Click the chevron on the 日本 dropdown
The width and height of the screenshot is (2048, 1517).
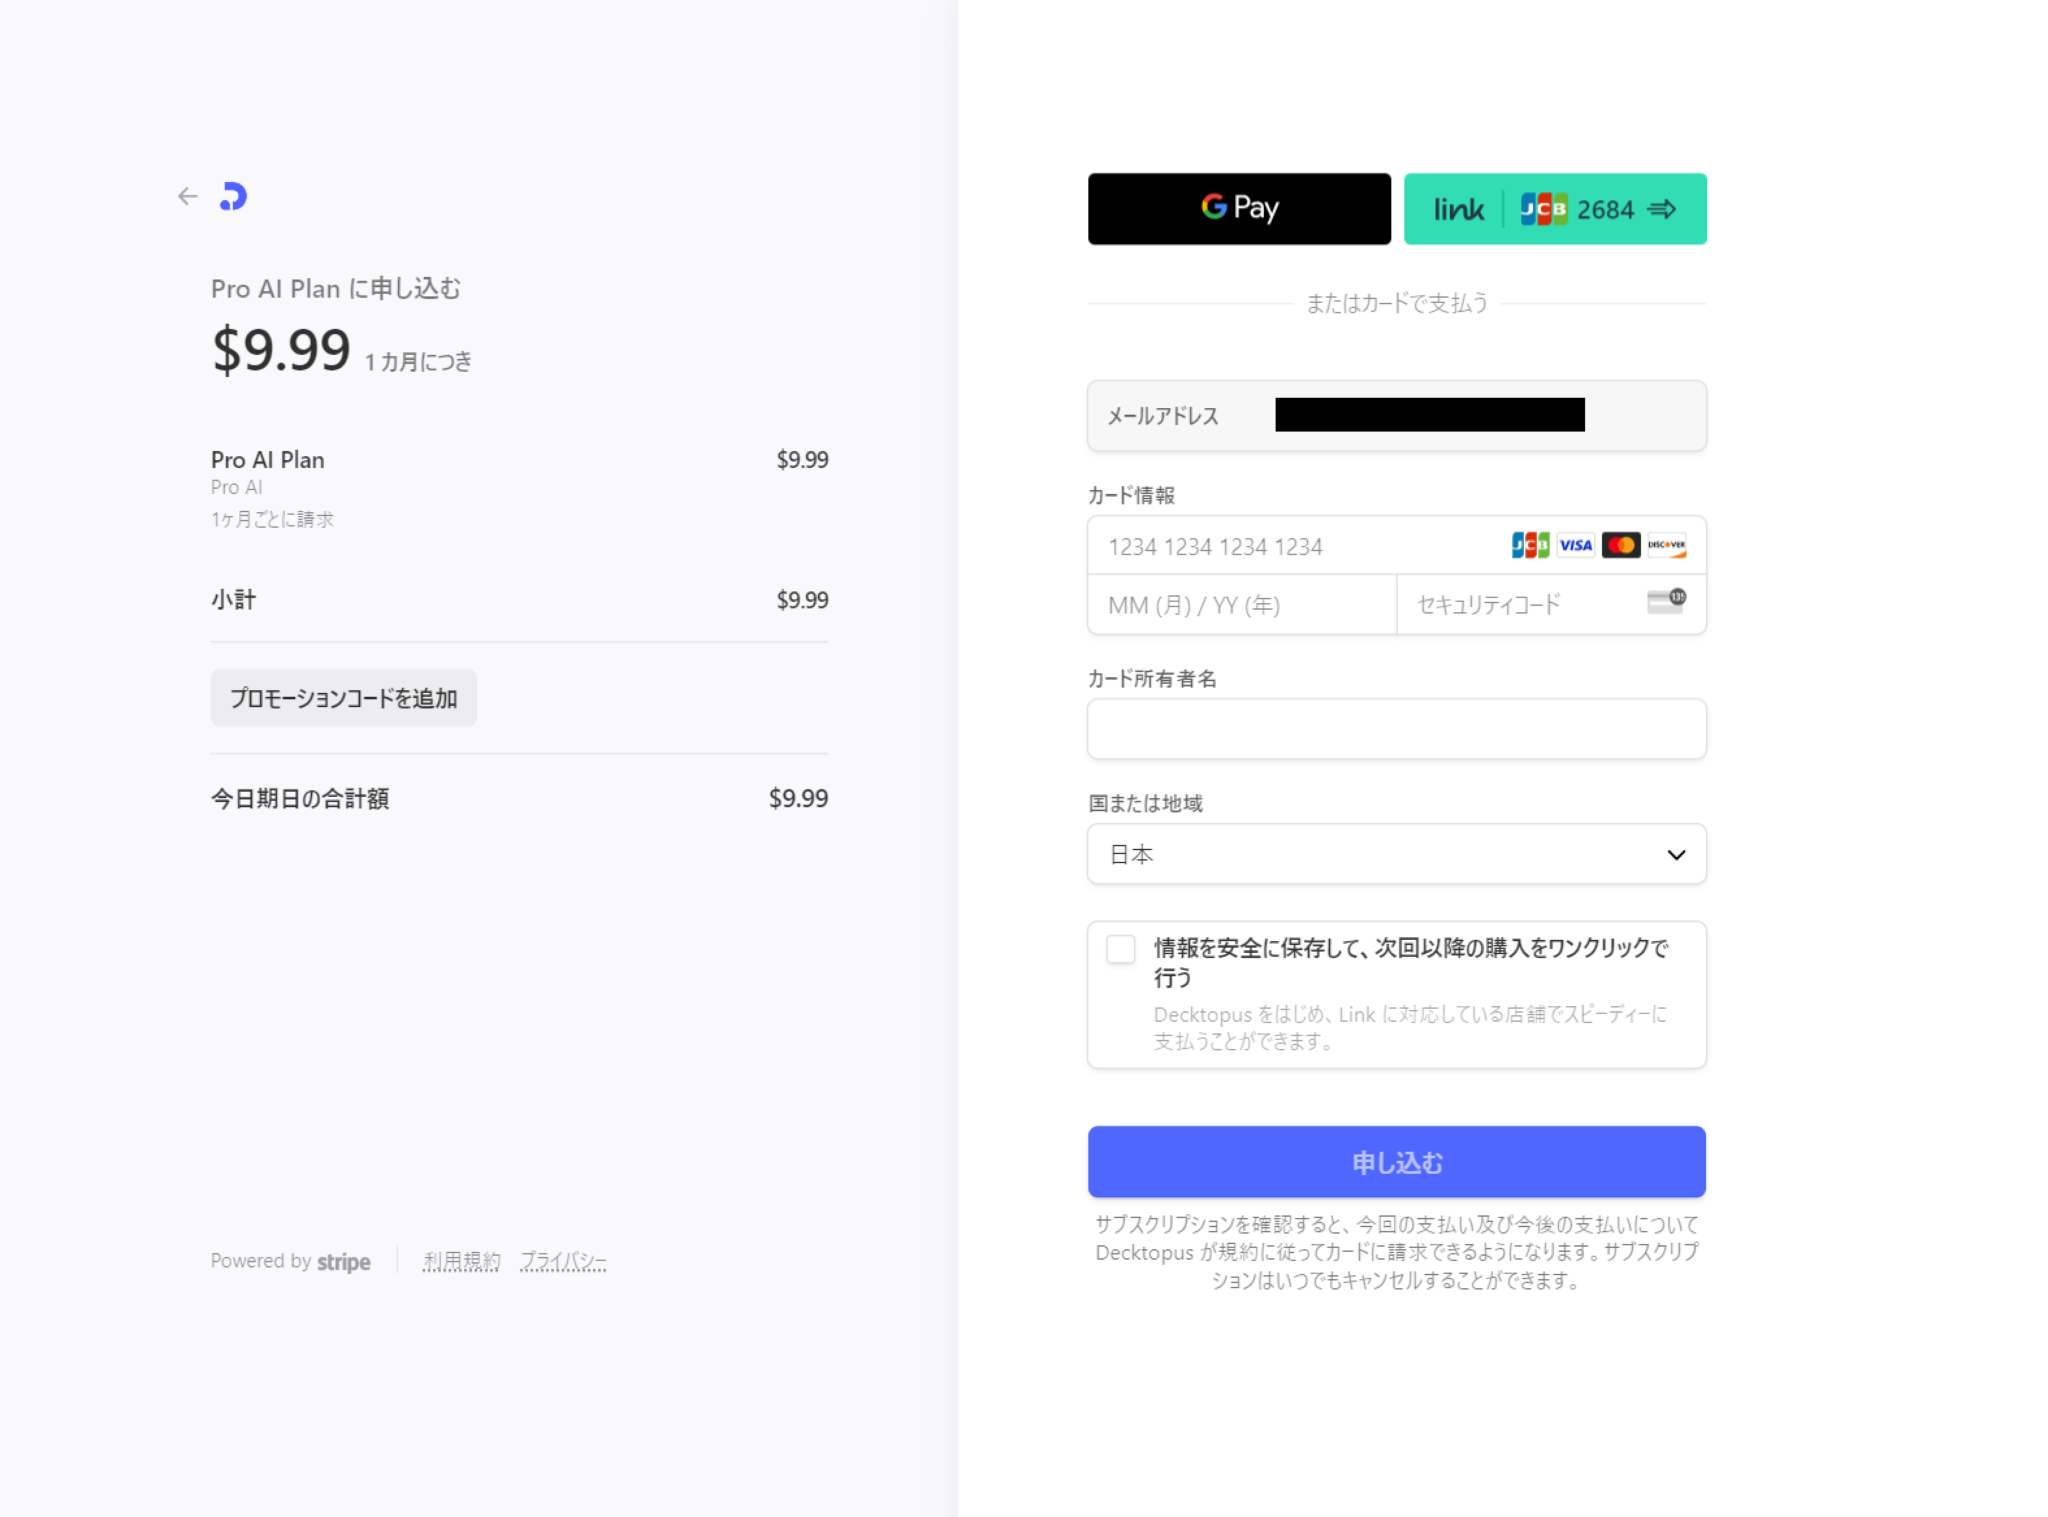coord(1676,855)
